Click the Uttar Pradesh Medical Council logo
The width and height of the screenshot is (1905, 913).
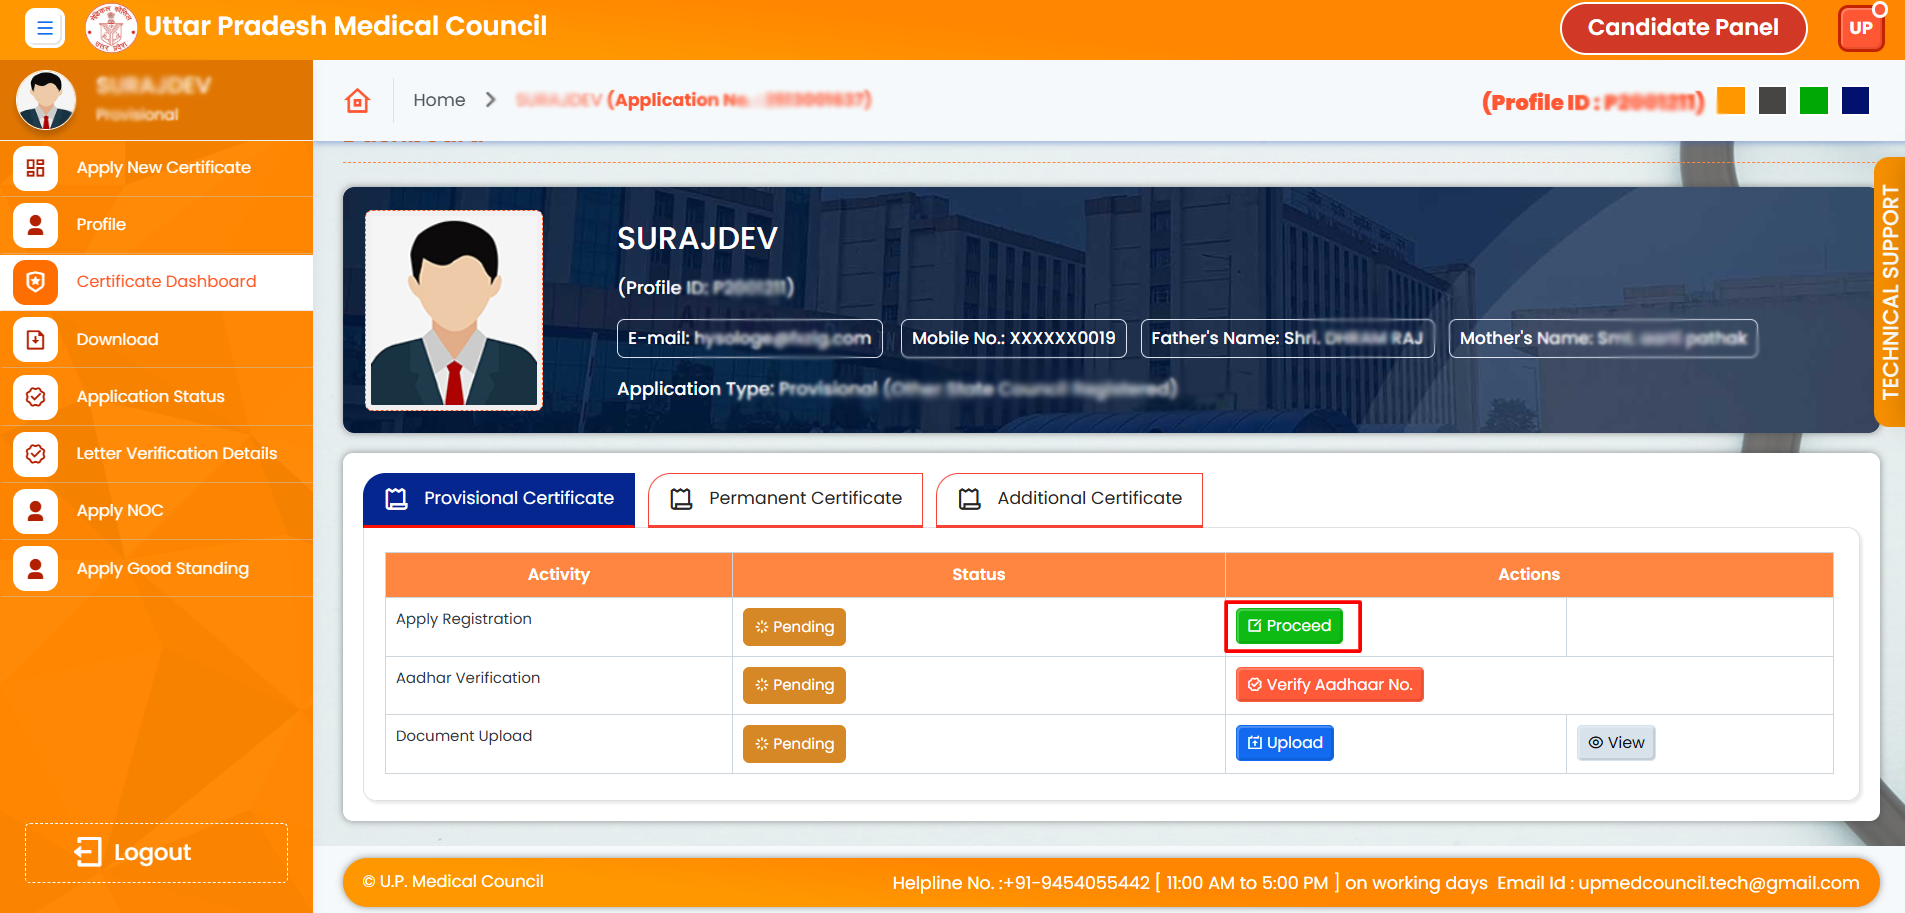(x=110, y=28)
